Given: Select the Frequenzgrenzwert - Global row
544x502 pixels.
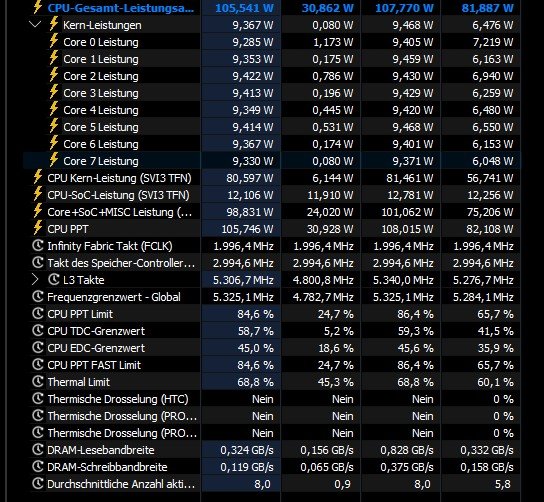Looking at the screenshot, I should [272, 297].
